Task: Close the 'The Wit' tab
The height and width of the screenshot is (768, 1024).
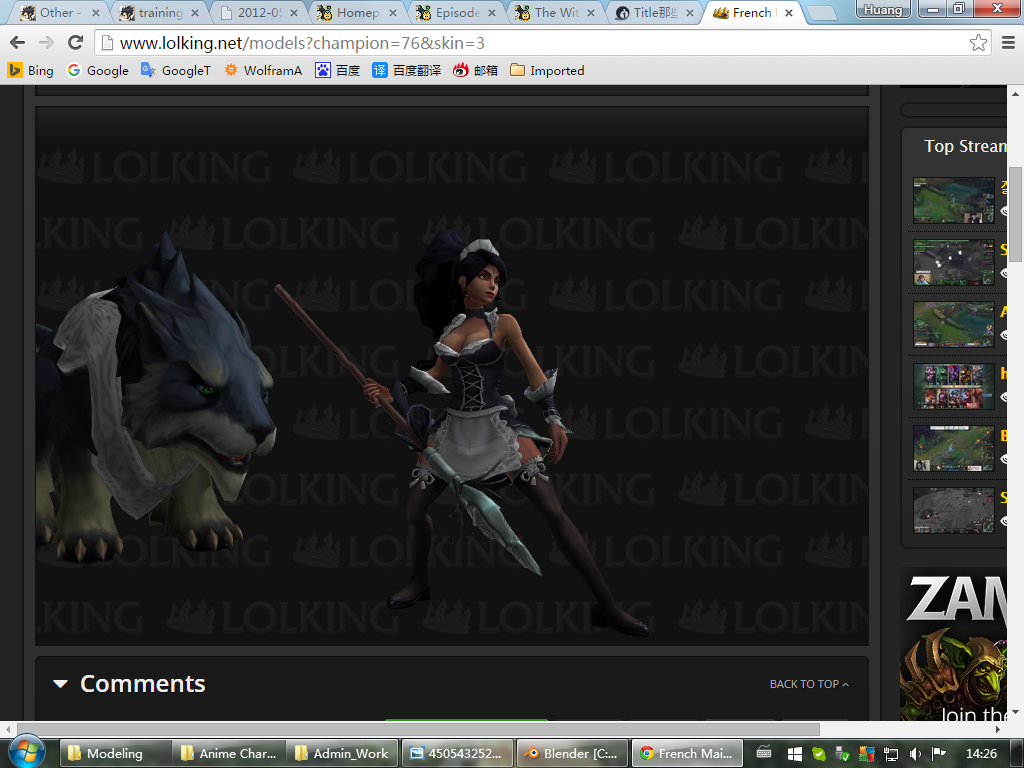Action: click(x=591, y=12)
